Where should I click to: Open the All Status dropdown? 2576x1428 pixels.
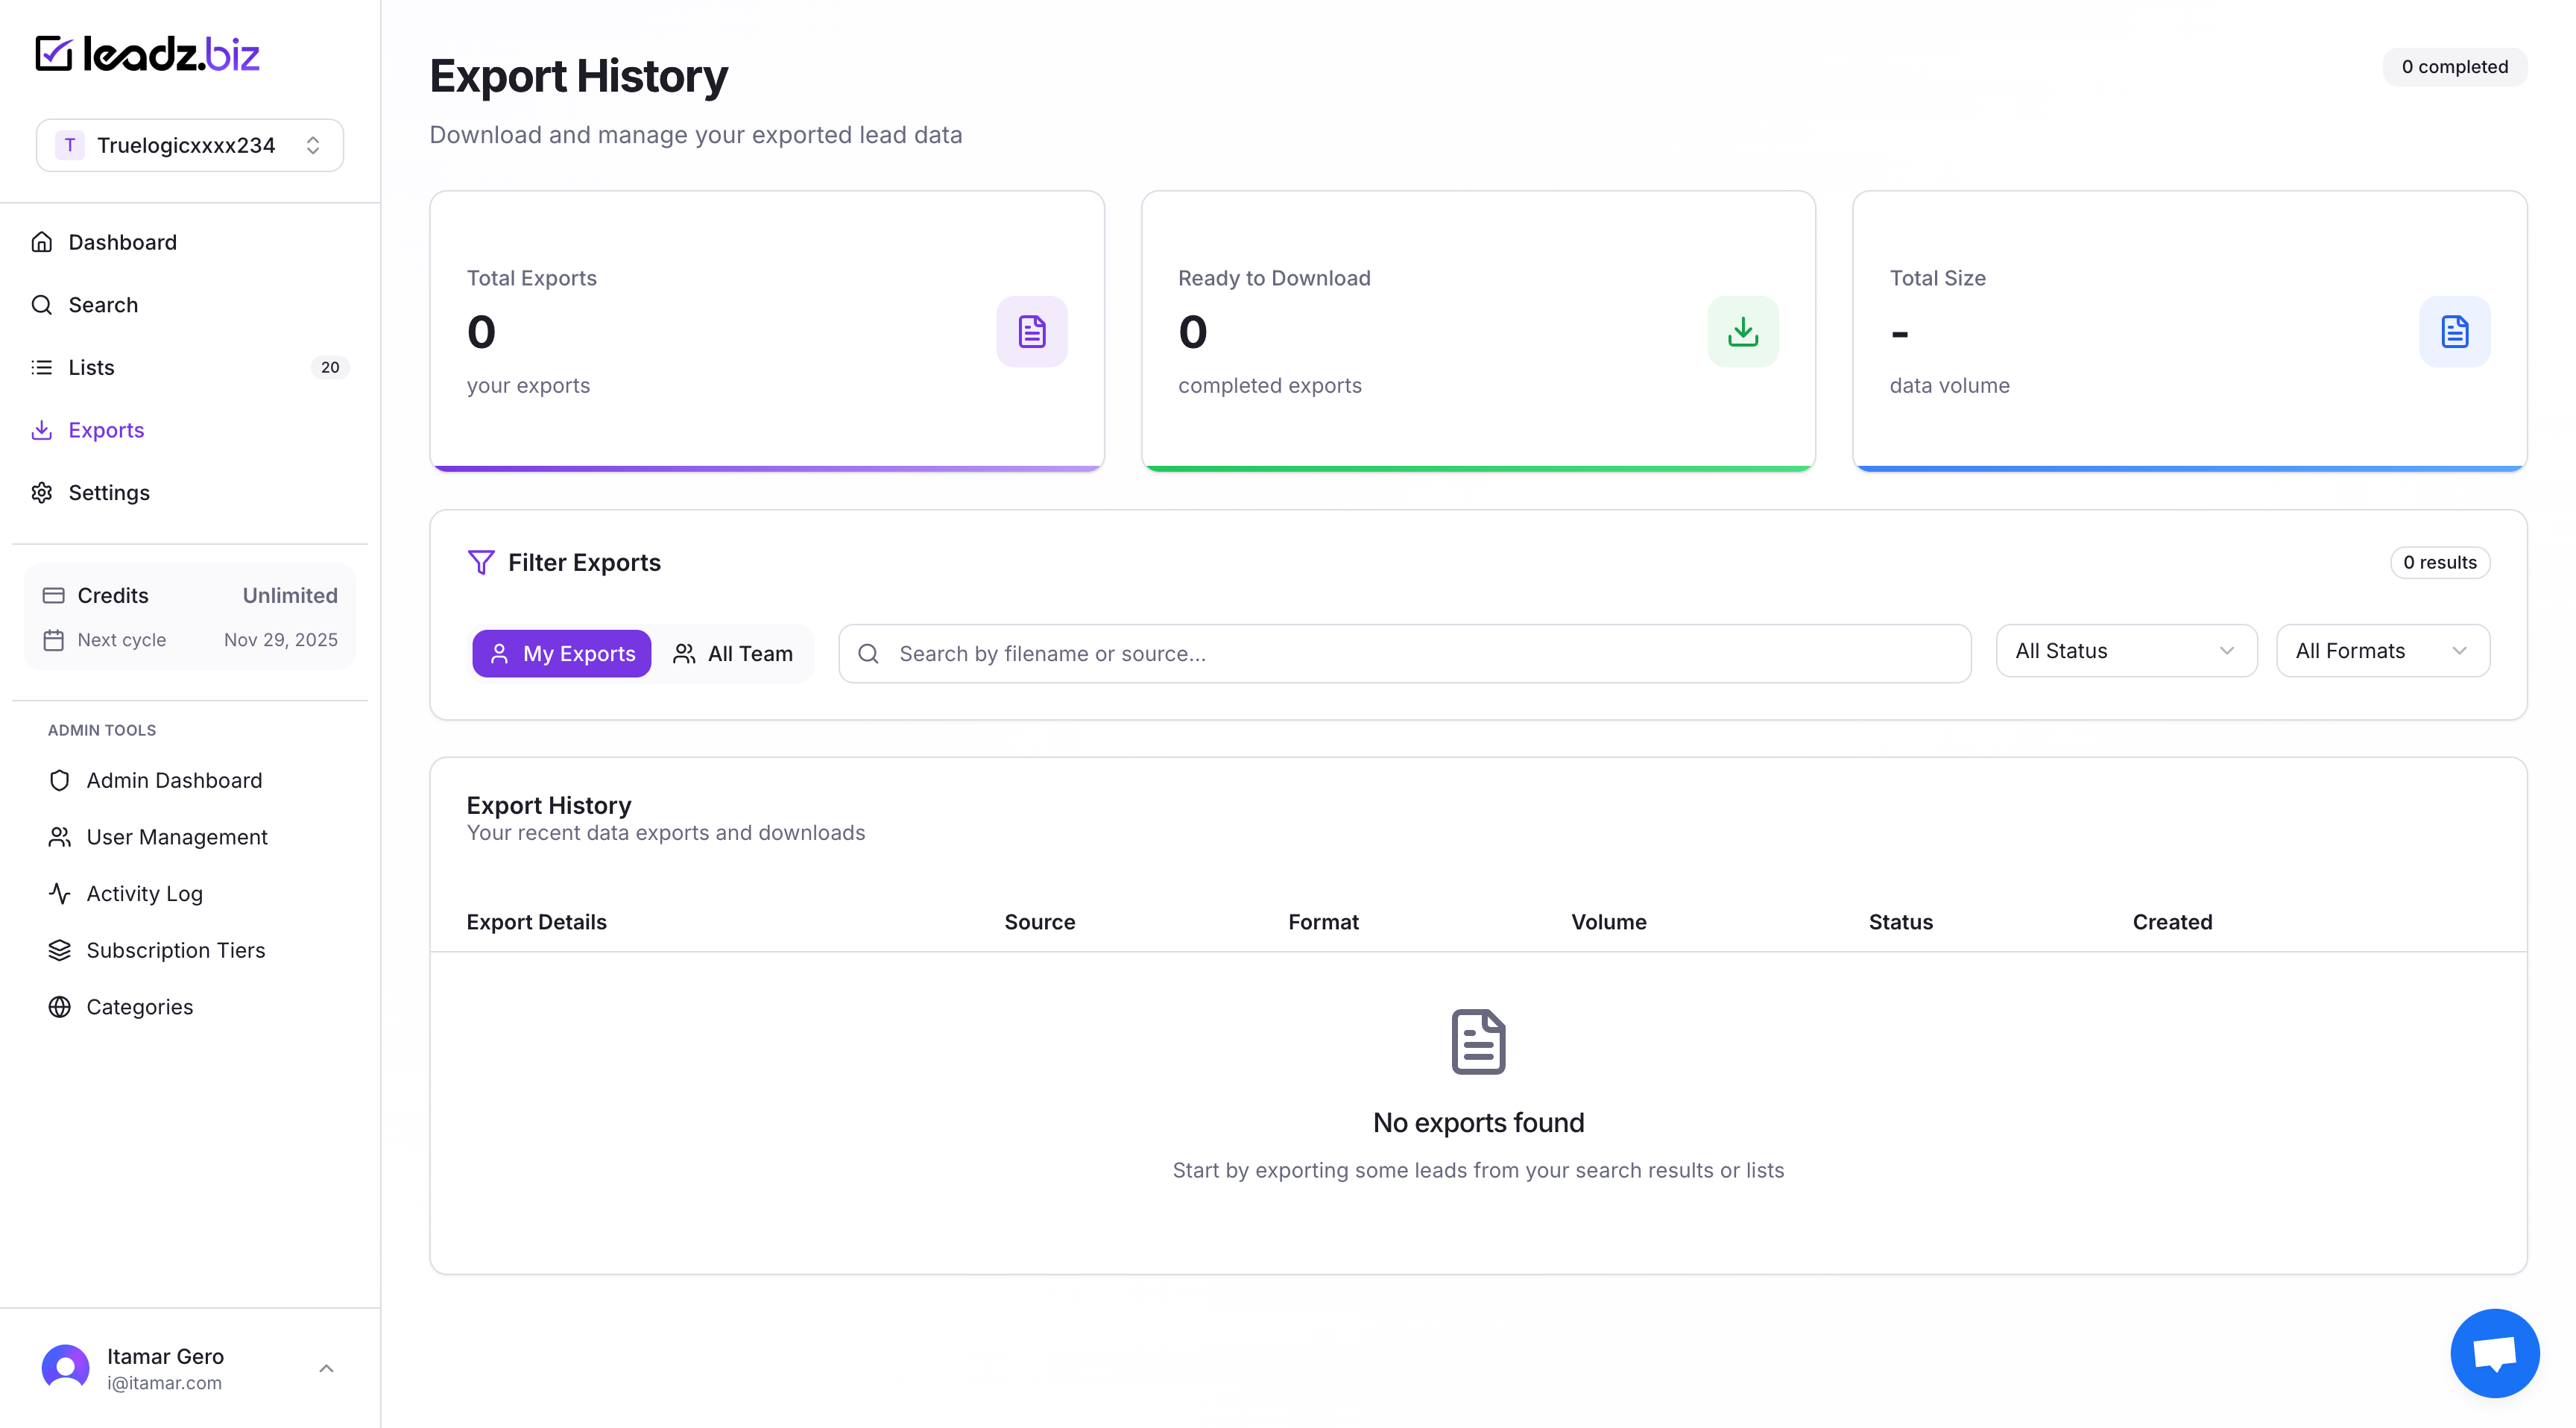pyautogui.click(x=2125, y=651)
